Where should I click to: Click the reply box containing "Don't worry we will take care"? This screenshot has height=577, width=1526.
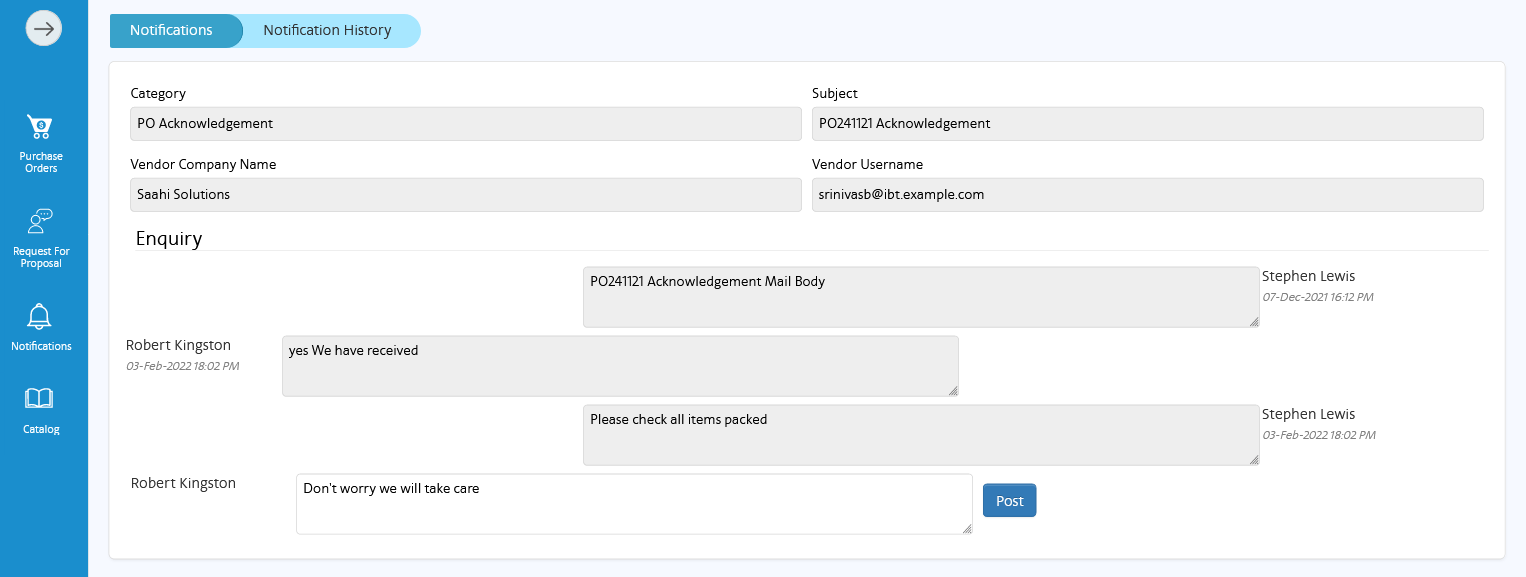click(633, 504)
